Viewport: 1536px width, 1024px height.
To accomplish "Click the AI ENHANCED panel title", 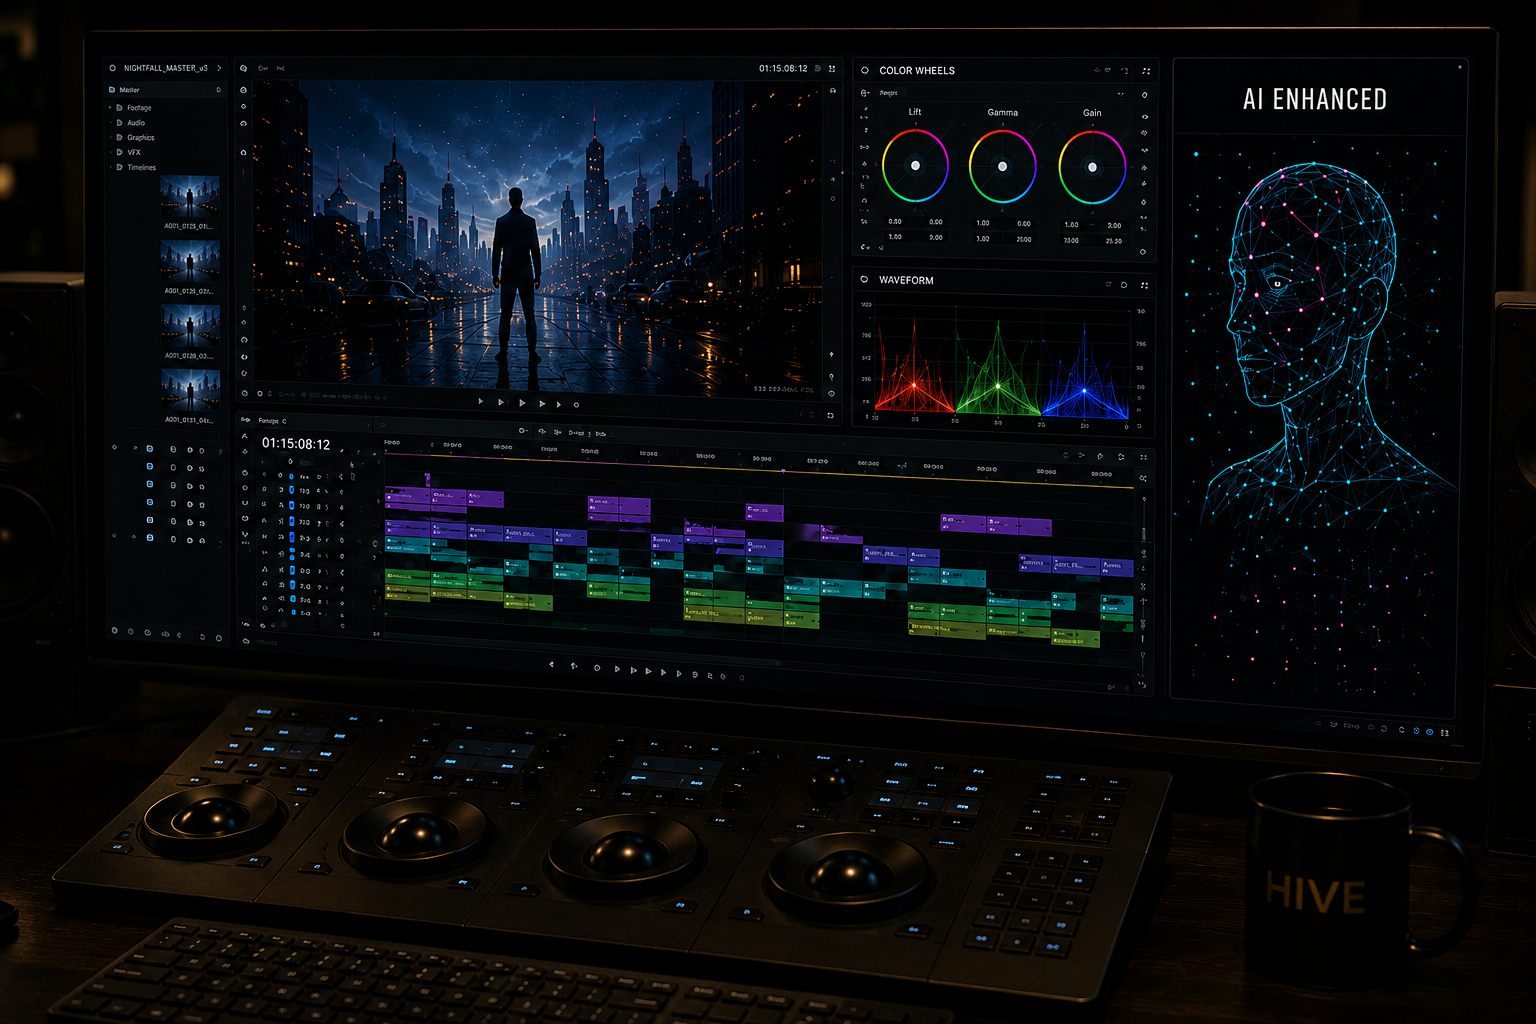I will pyautogui.click(x=1315, y=99).
